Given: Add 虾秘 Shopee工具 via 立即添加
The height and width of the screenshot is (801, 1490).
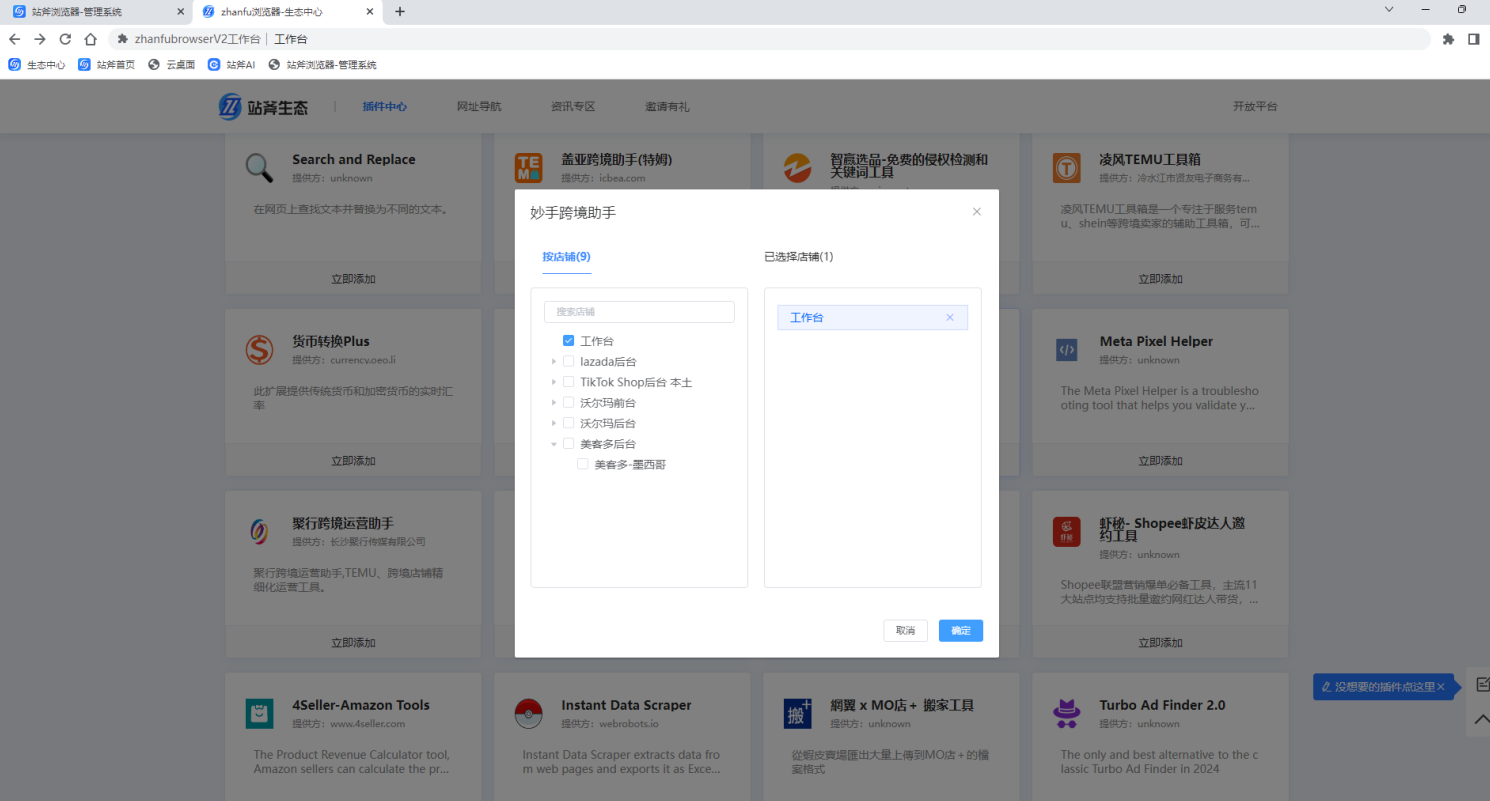Looking at the screenshot, I should (x=1160, y=643).
